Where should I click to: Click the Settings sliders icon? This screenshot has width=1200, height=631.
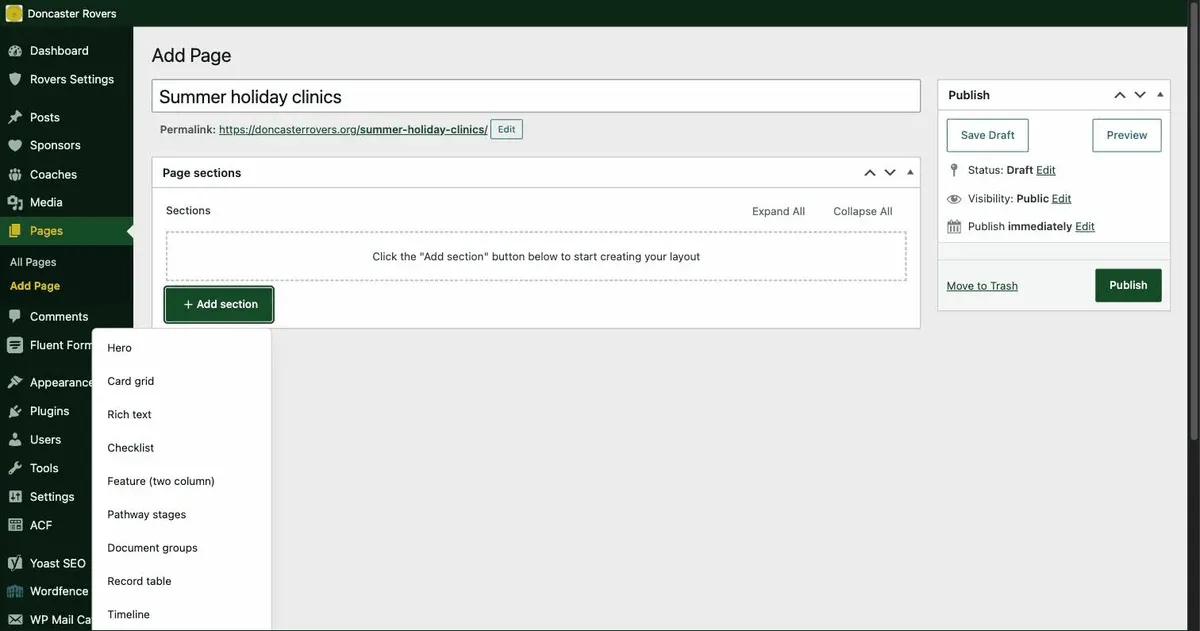(x=15, y=496)
